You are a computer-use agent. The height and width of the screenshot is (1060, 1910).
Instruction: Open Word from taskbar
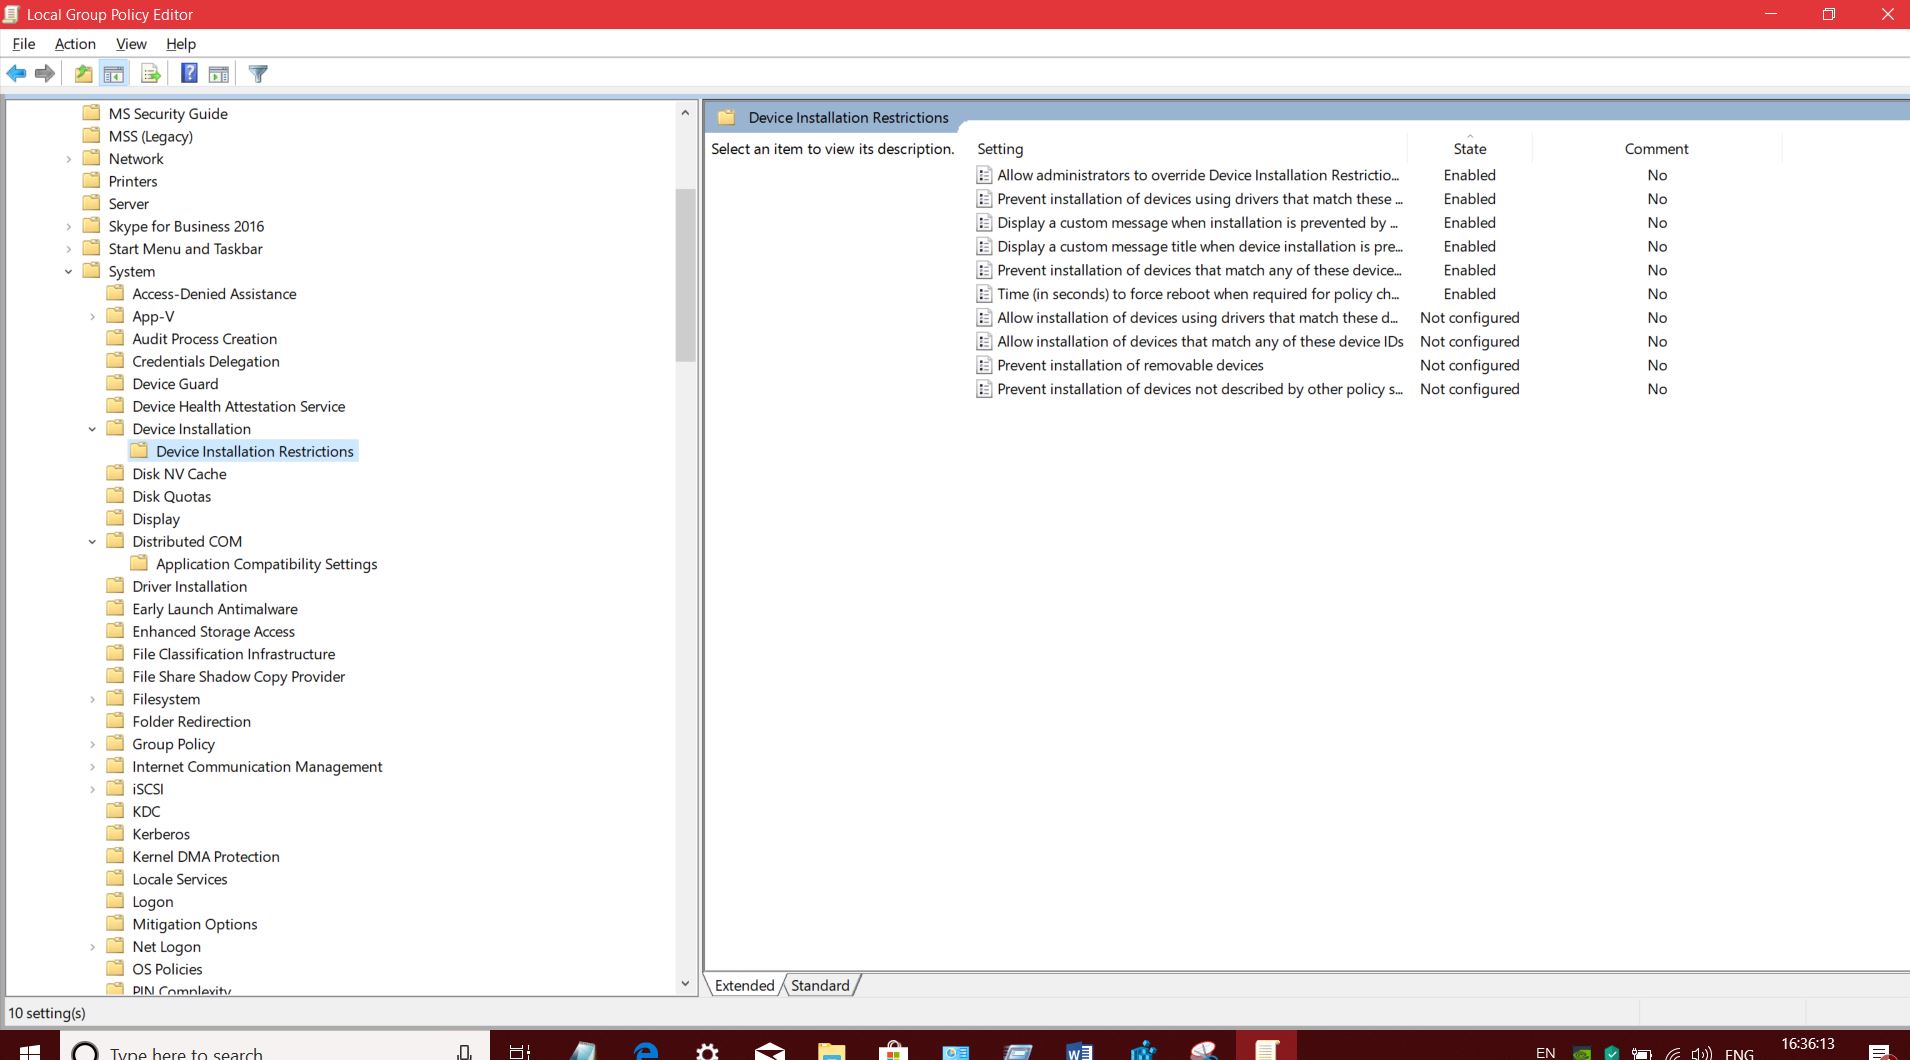point(1079,1050)
